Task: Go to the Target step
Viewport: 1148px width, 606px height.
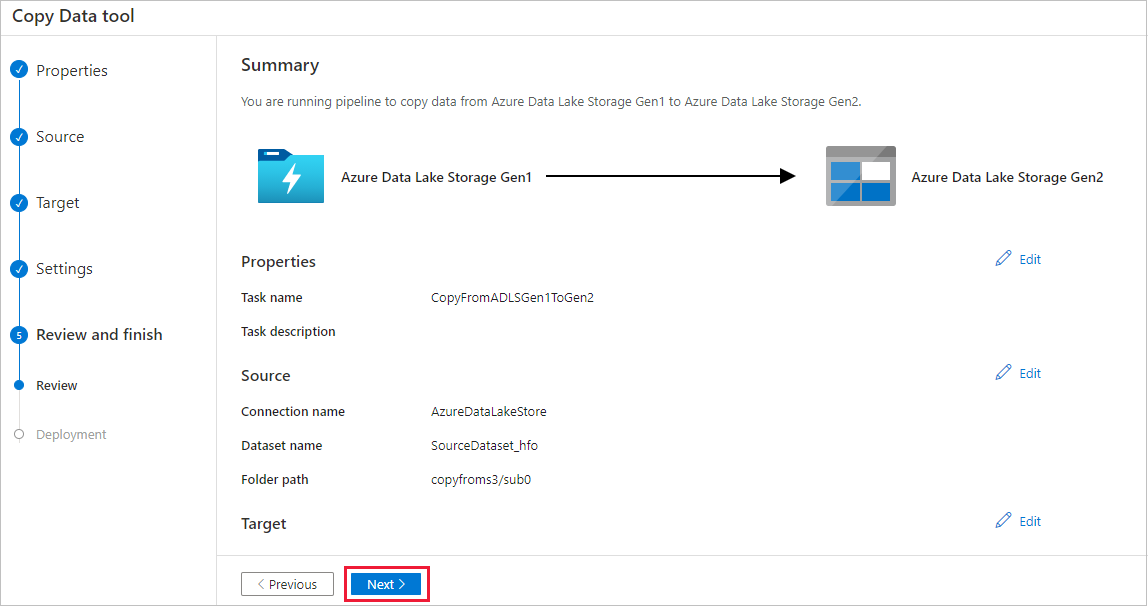Action: click(x=58, y=203)
